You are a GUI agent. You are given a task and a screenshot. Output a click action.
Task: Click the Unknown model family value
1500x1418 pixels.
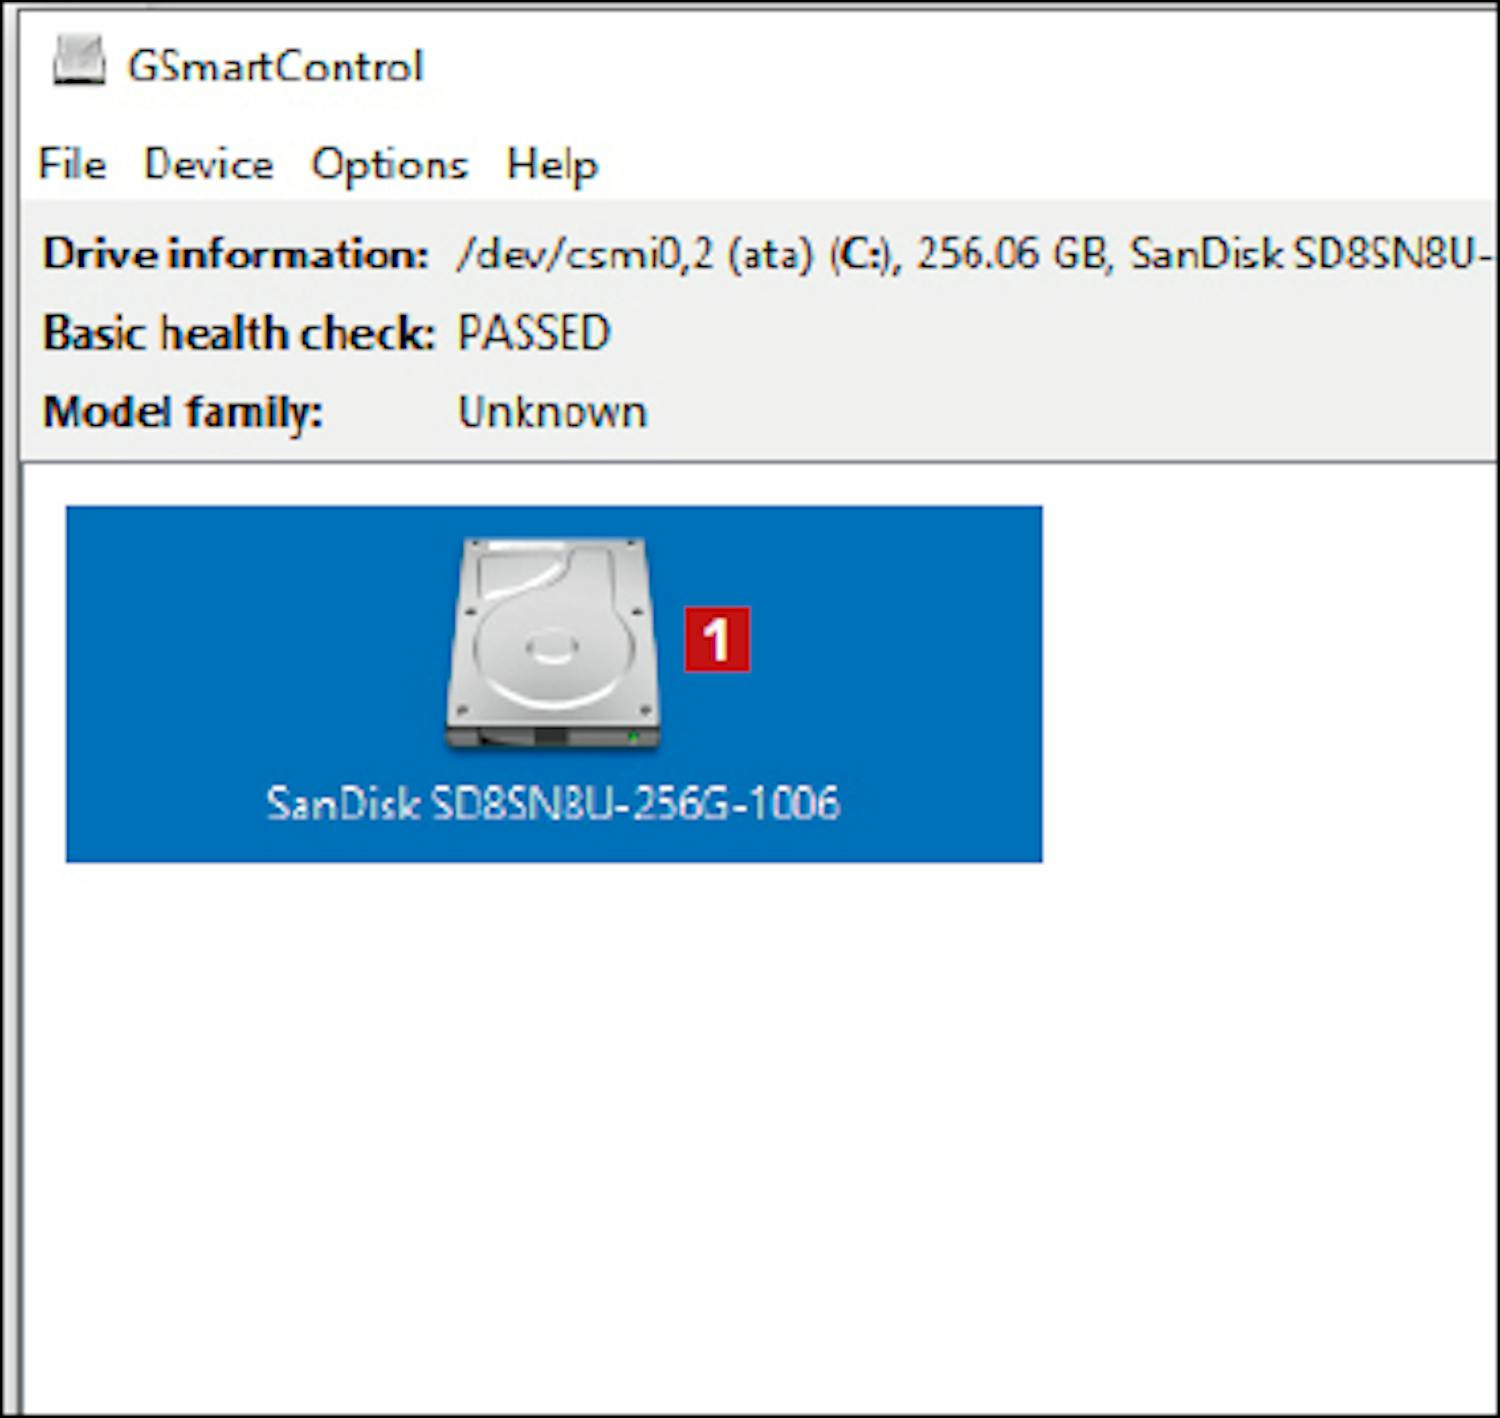[552, 412]
